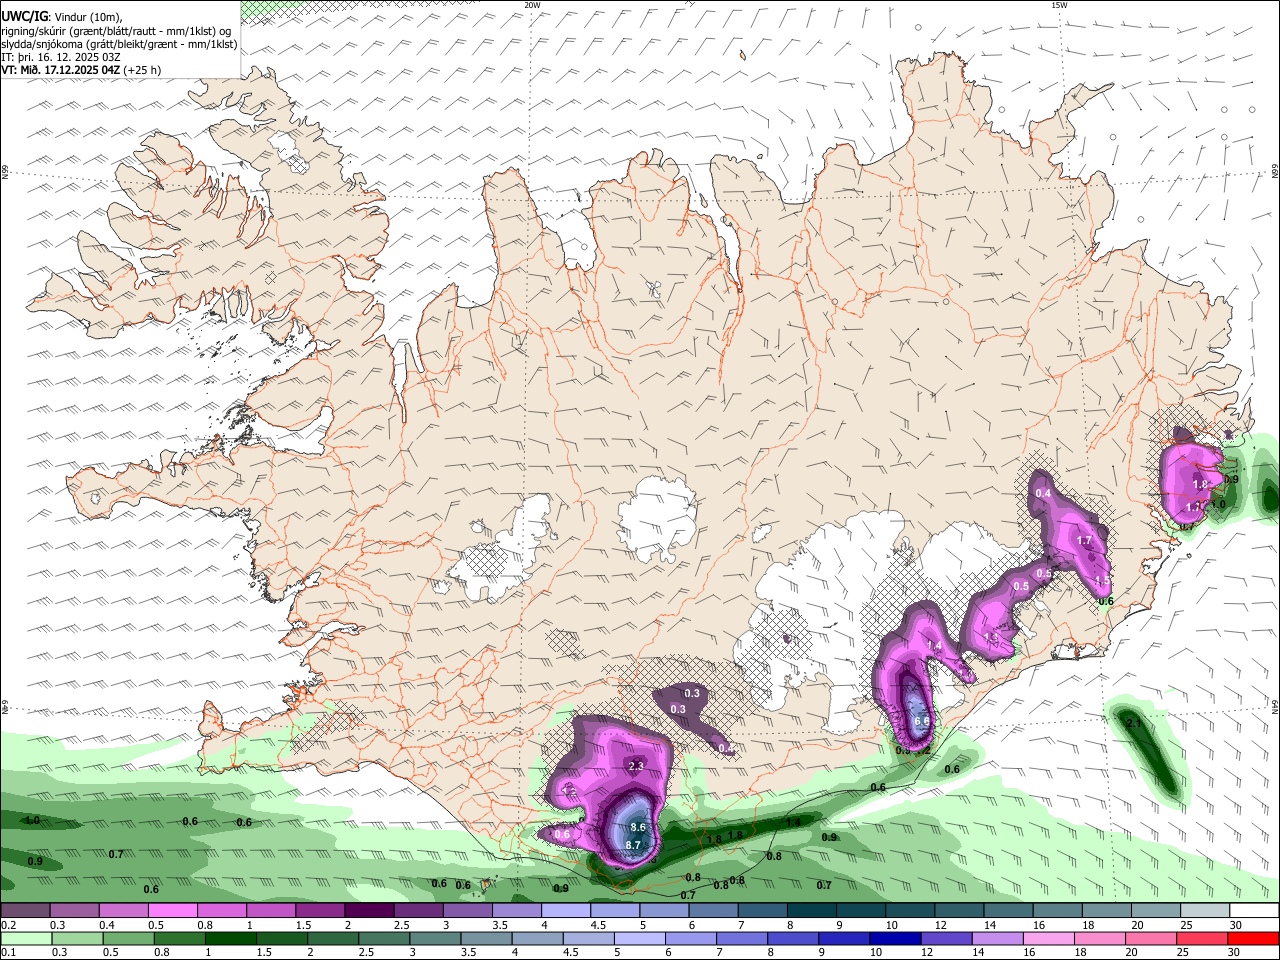The image size is (1280, 960).
Task: Click the "2.3" snowfall value on the south coast
Action: [x=636, y=766]
